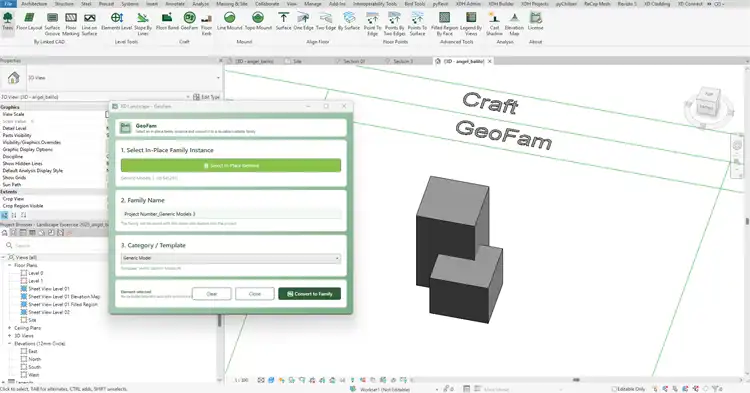Expand the 3D Views tree node
Image resolution: width=750 pixels, height=393 pixels.
coord(10,336)
